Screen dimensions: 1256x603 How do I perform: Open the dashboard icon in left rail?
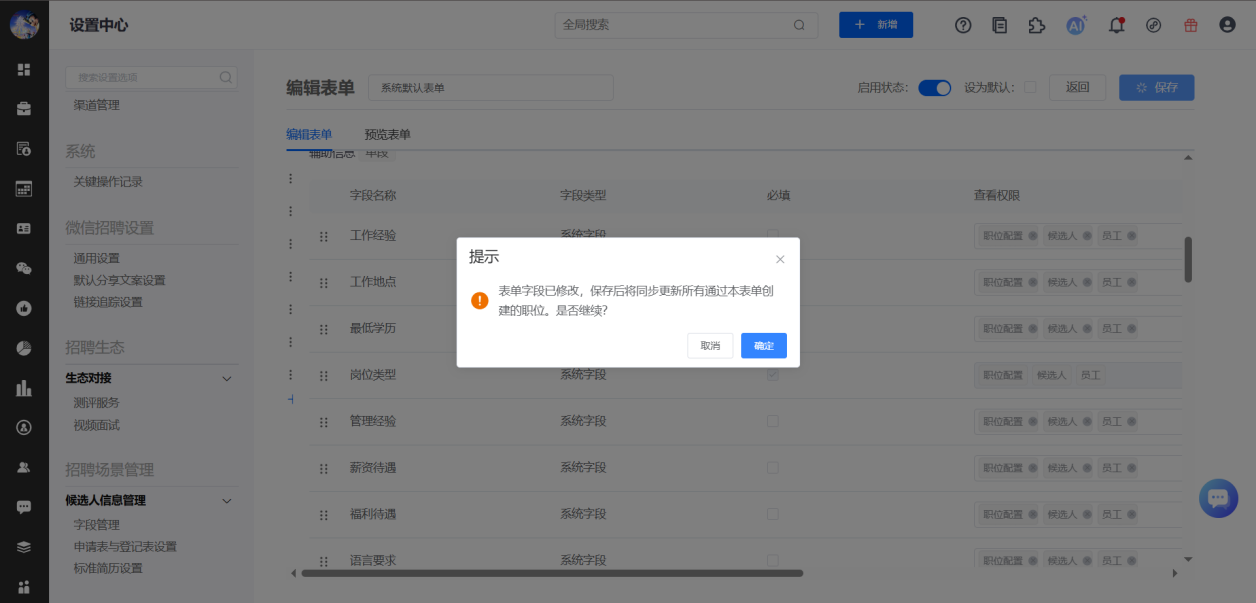pyautogui.click(x=24, y=69)
